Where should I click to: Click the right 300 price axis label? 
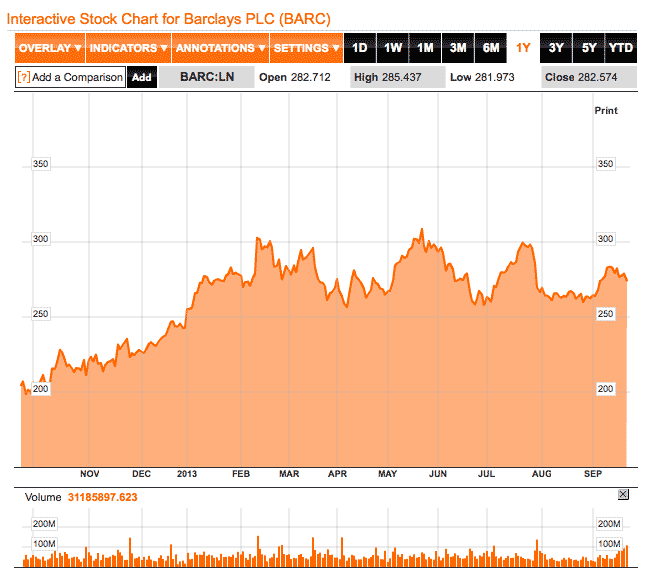[x=605, y=239]
